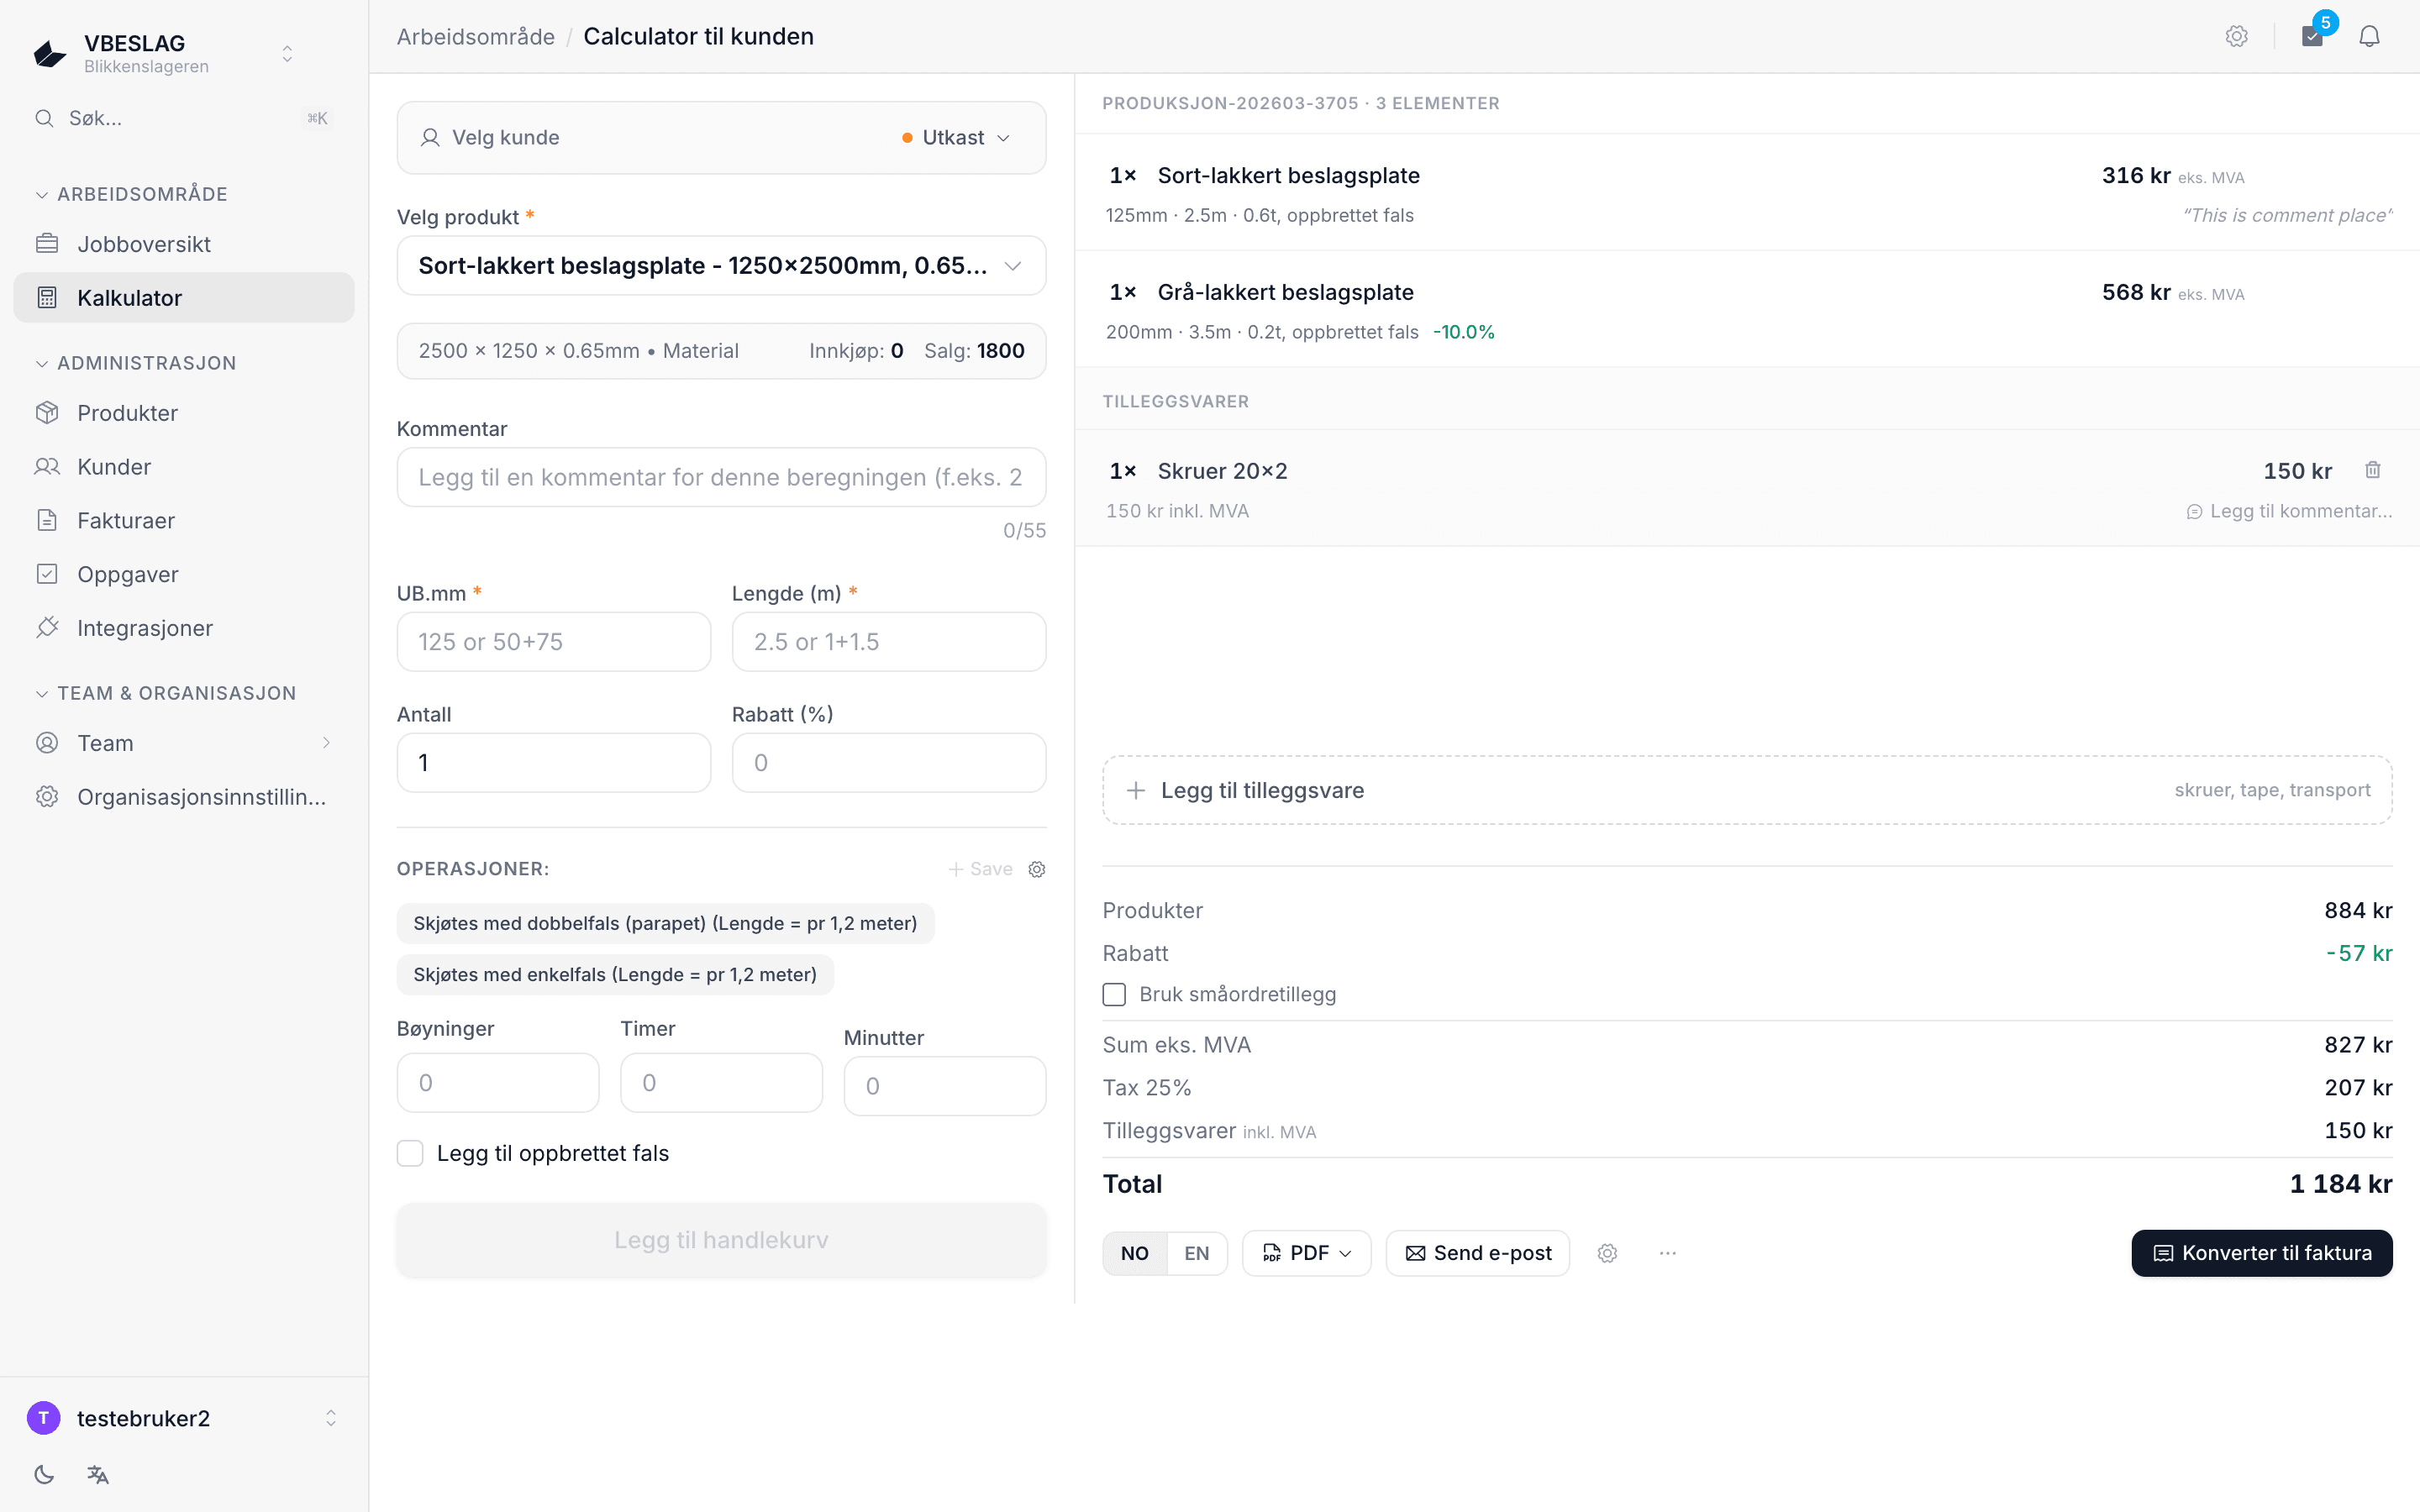Toggle dark mode moon icon
Image resolution: width=2420 pixels, height=1512 pixels.
44,1474
